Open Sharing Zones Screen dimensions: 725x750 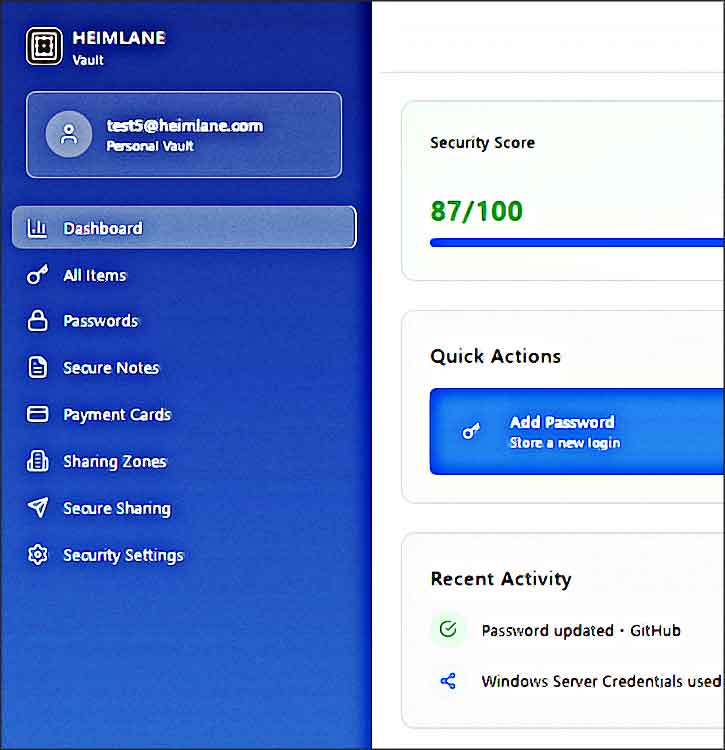(184, 462)
